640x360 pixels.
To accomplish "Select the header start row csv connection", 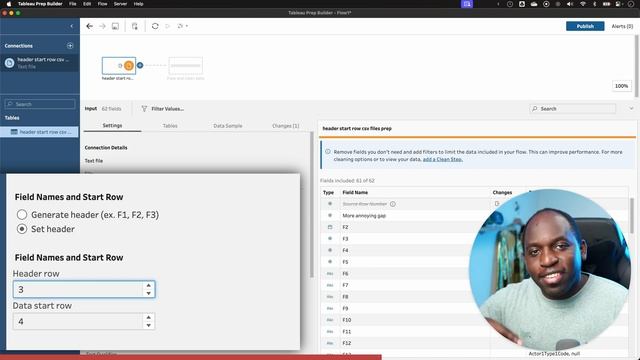I will coord(40,62).
